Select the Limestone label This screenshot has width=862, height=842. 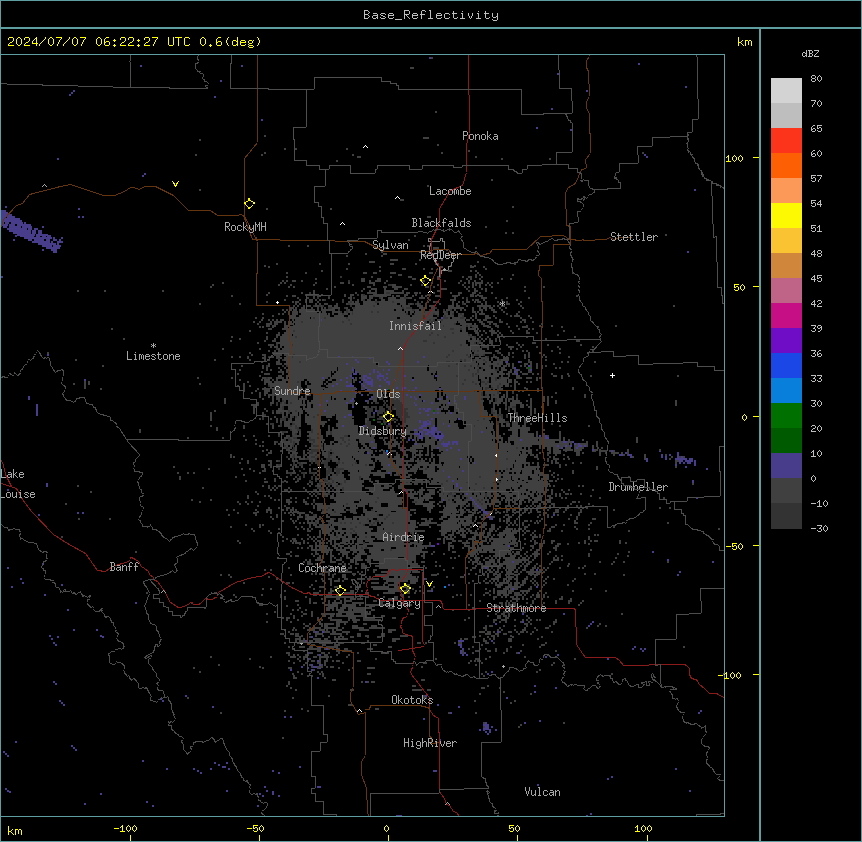(153, 356)
